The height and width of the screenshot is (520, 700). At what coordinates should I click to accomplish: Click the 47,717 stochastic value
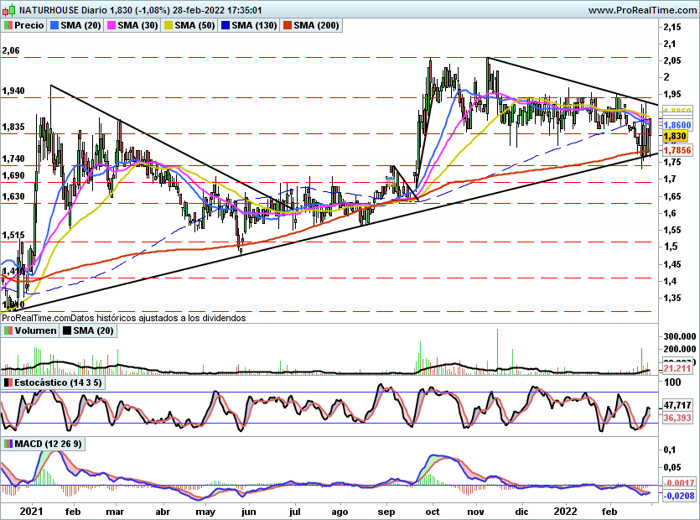point(677,405)
